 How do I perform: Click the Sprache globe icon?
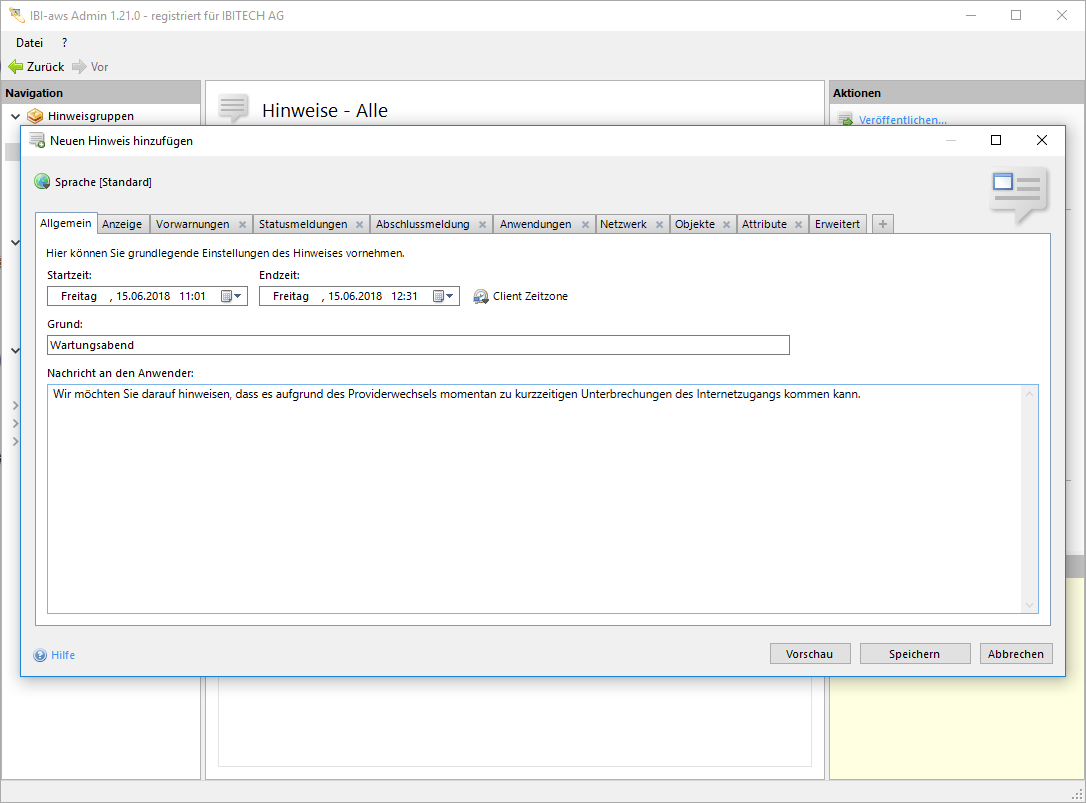42,182
